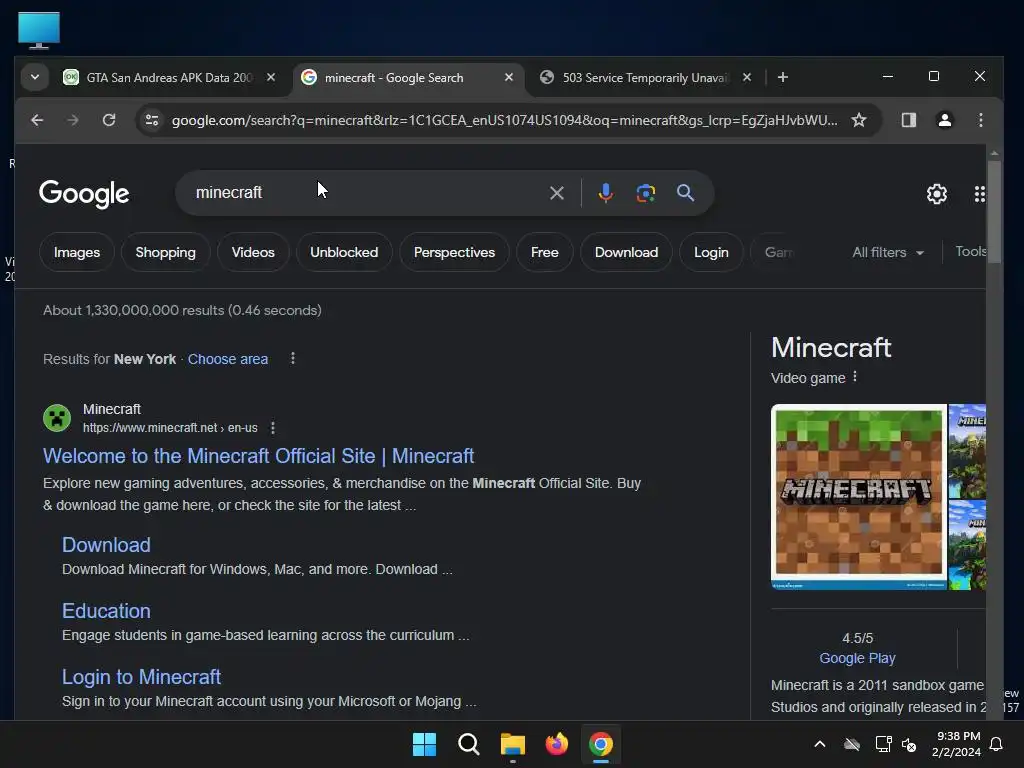Click Chrome icon in the taskbar
This screenshot has height=768, width=1024.
tap(601, 744)
